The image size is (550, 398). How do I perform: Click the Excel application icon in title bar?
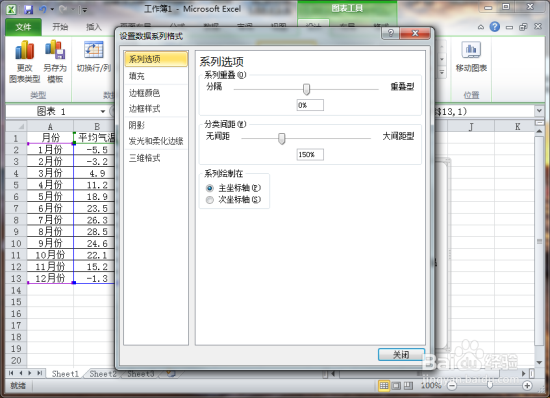click(11, 9)
